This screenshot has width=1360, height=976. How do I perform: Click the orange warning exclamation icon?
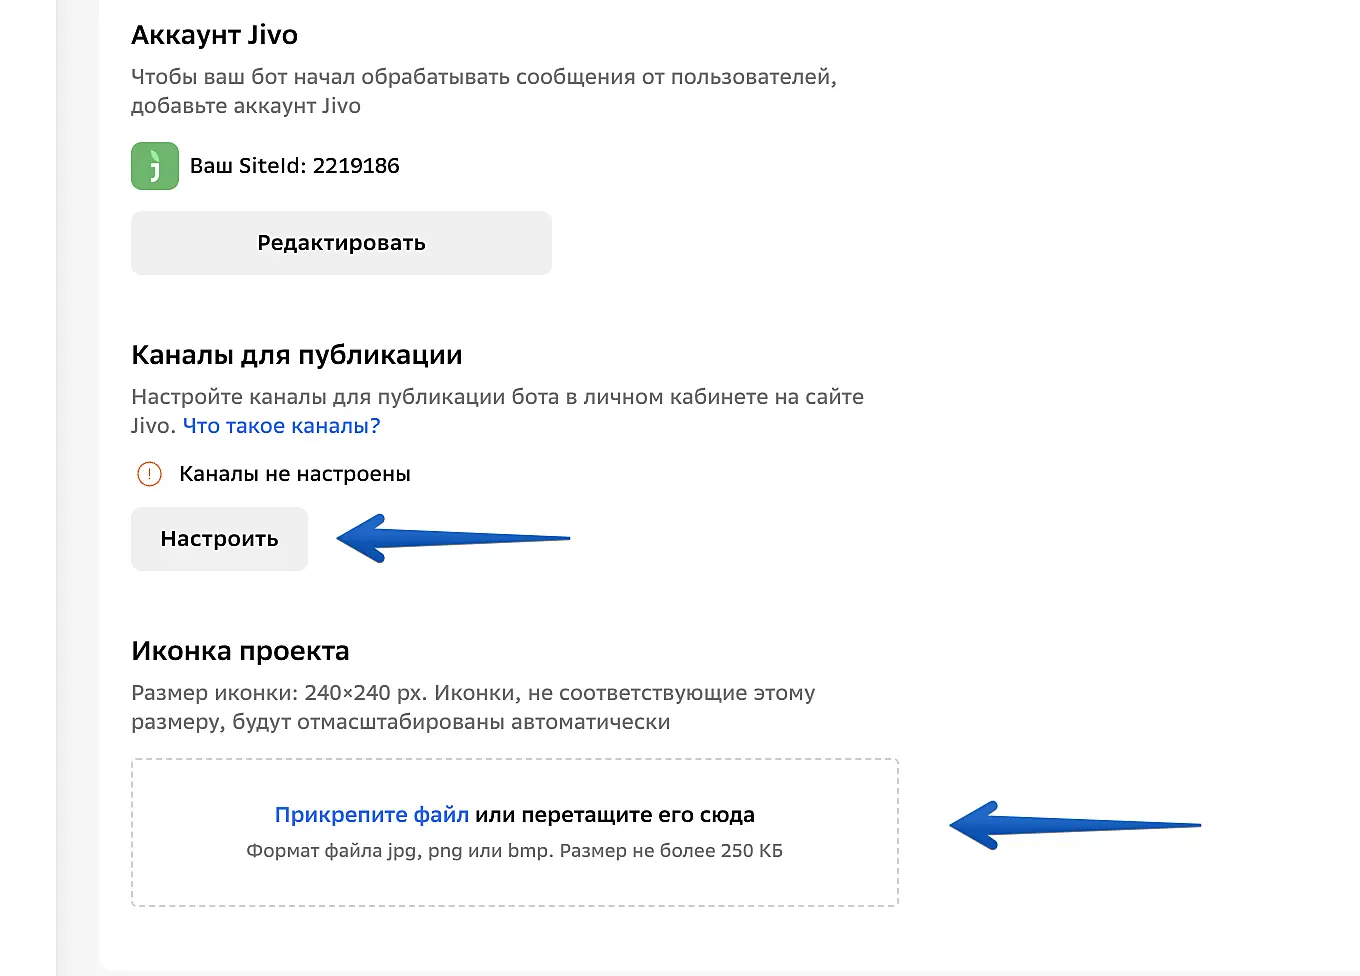[149, 474]
